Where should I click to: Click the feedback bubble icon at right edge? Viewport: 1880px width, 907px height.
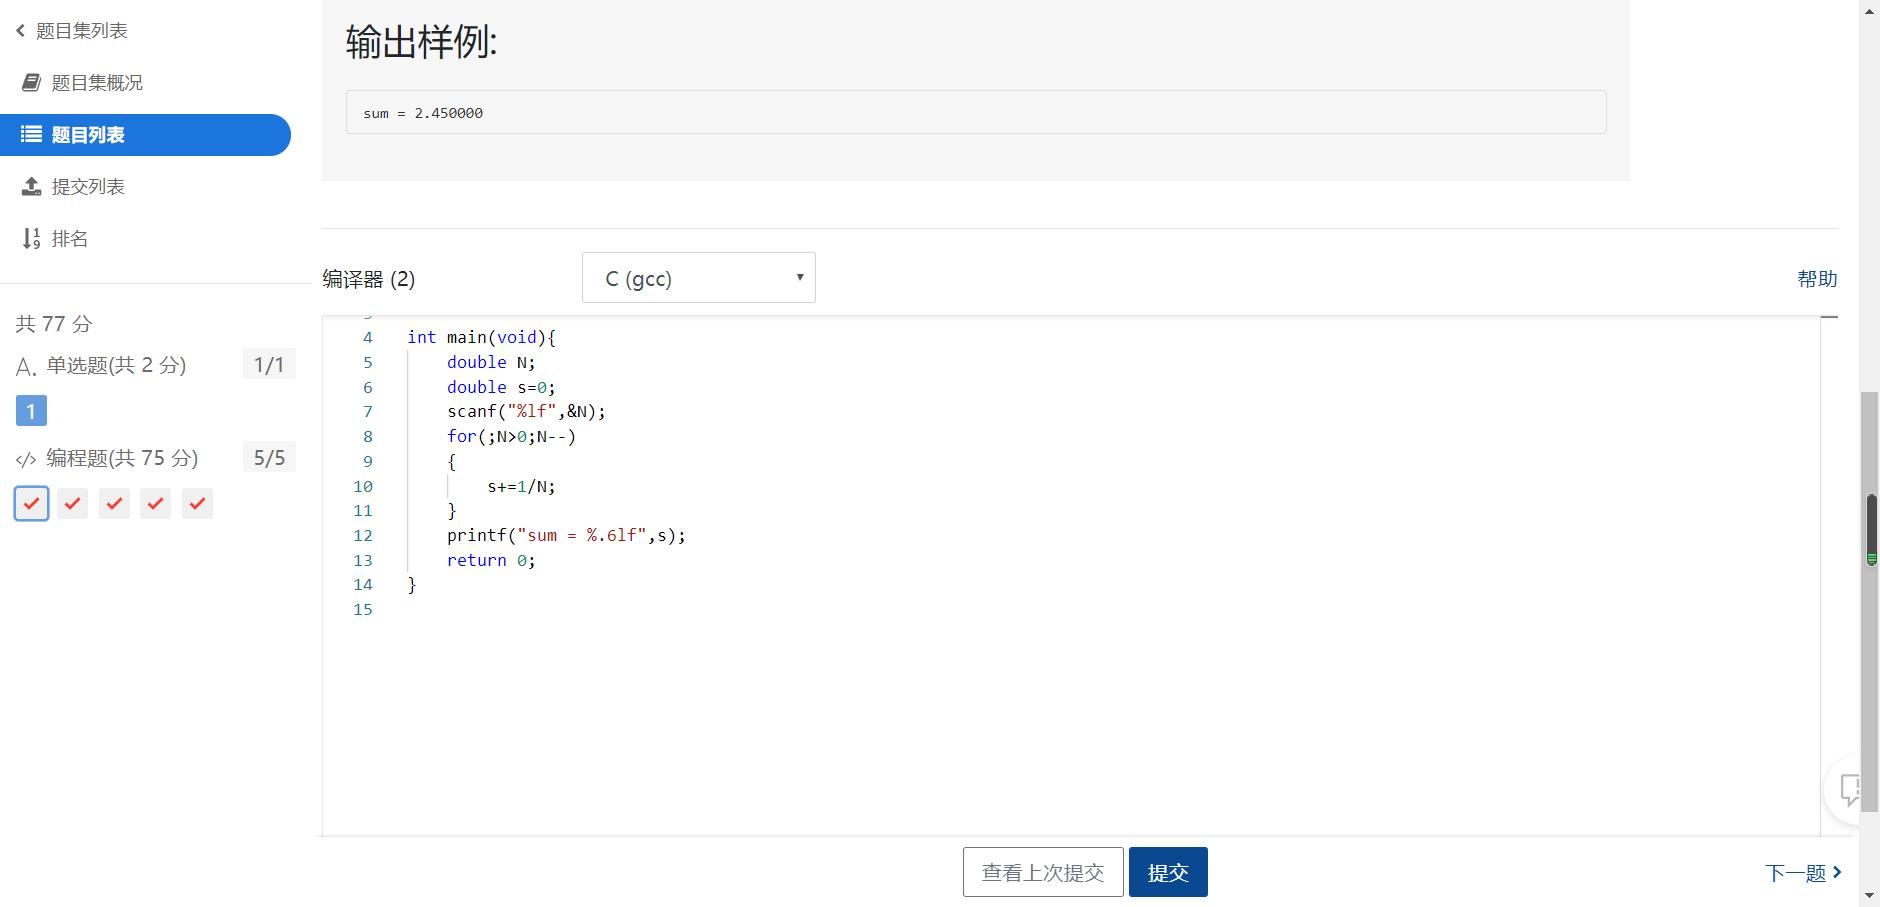point(1850,790)
